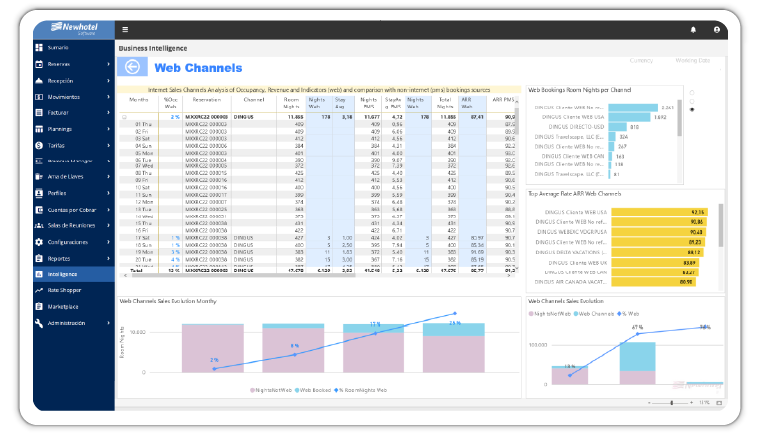
Task: Click the Channel column header
Action: click(x=254, y=100)
